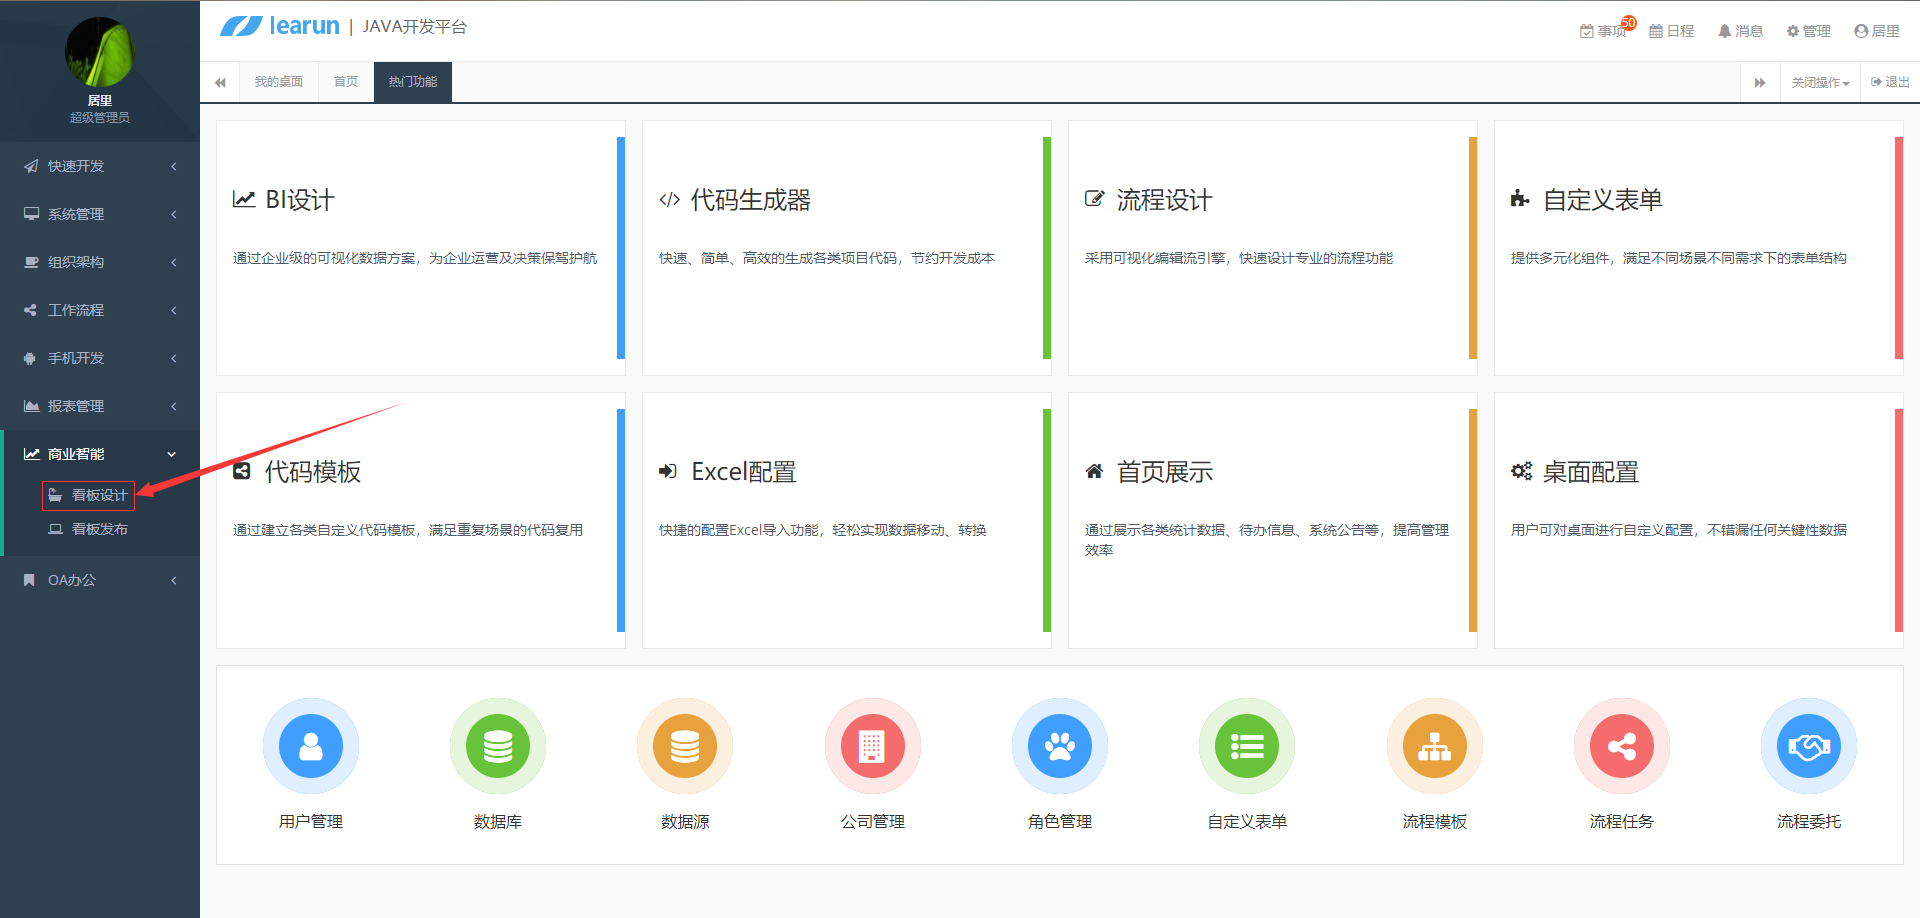The image size is (1920, 918).
Task: Click the 角色管理 paw icon
Action: (1059, 746)
